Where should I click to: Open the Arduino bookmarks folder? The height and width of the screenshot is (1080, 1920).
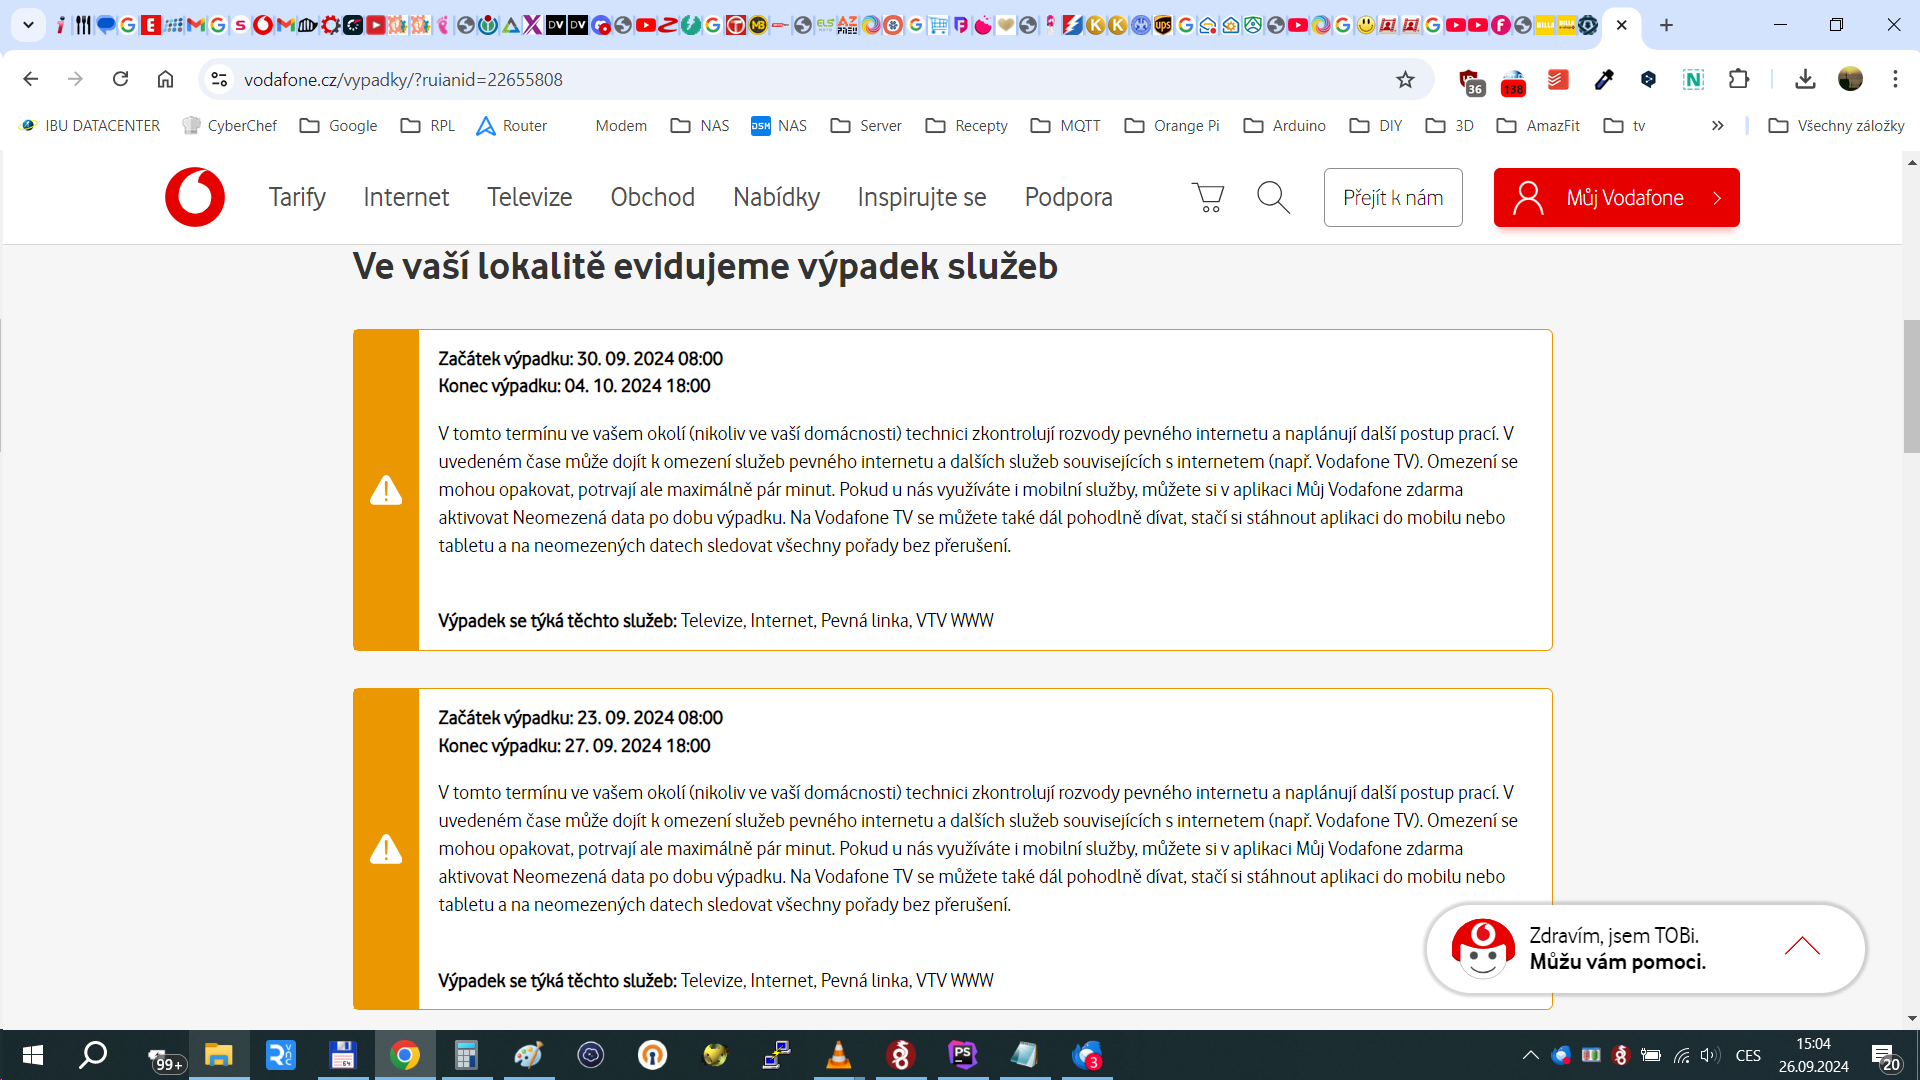click(x=1284, y=126)
